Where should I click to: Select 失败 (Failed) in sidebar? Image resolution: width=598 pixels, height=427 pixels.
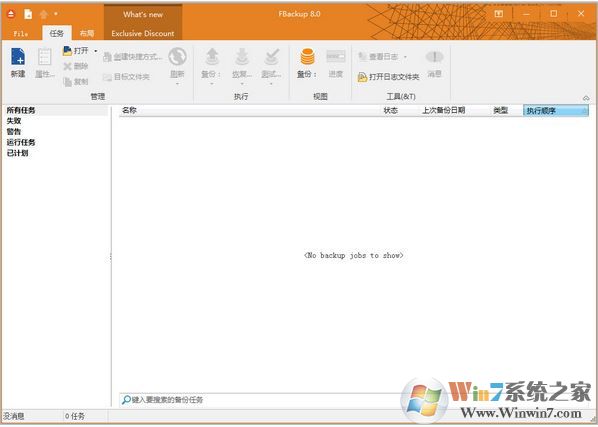point(14,121)
